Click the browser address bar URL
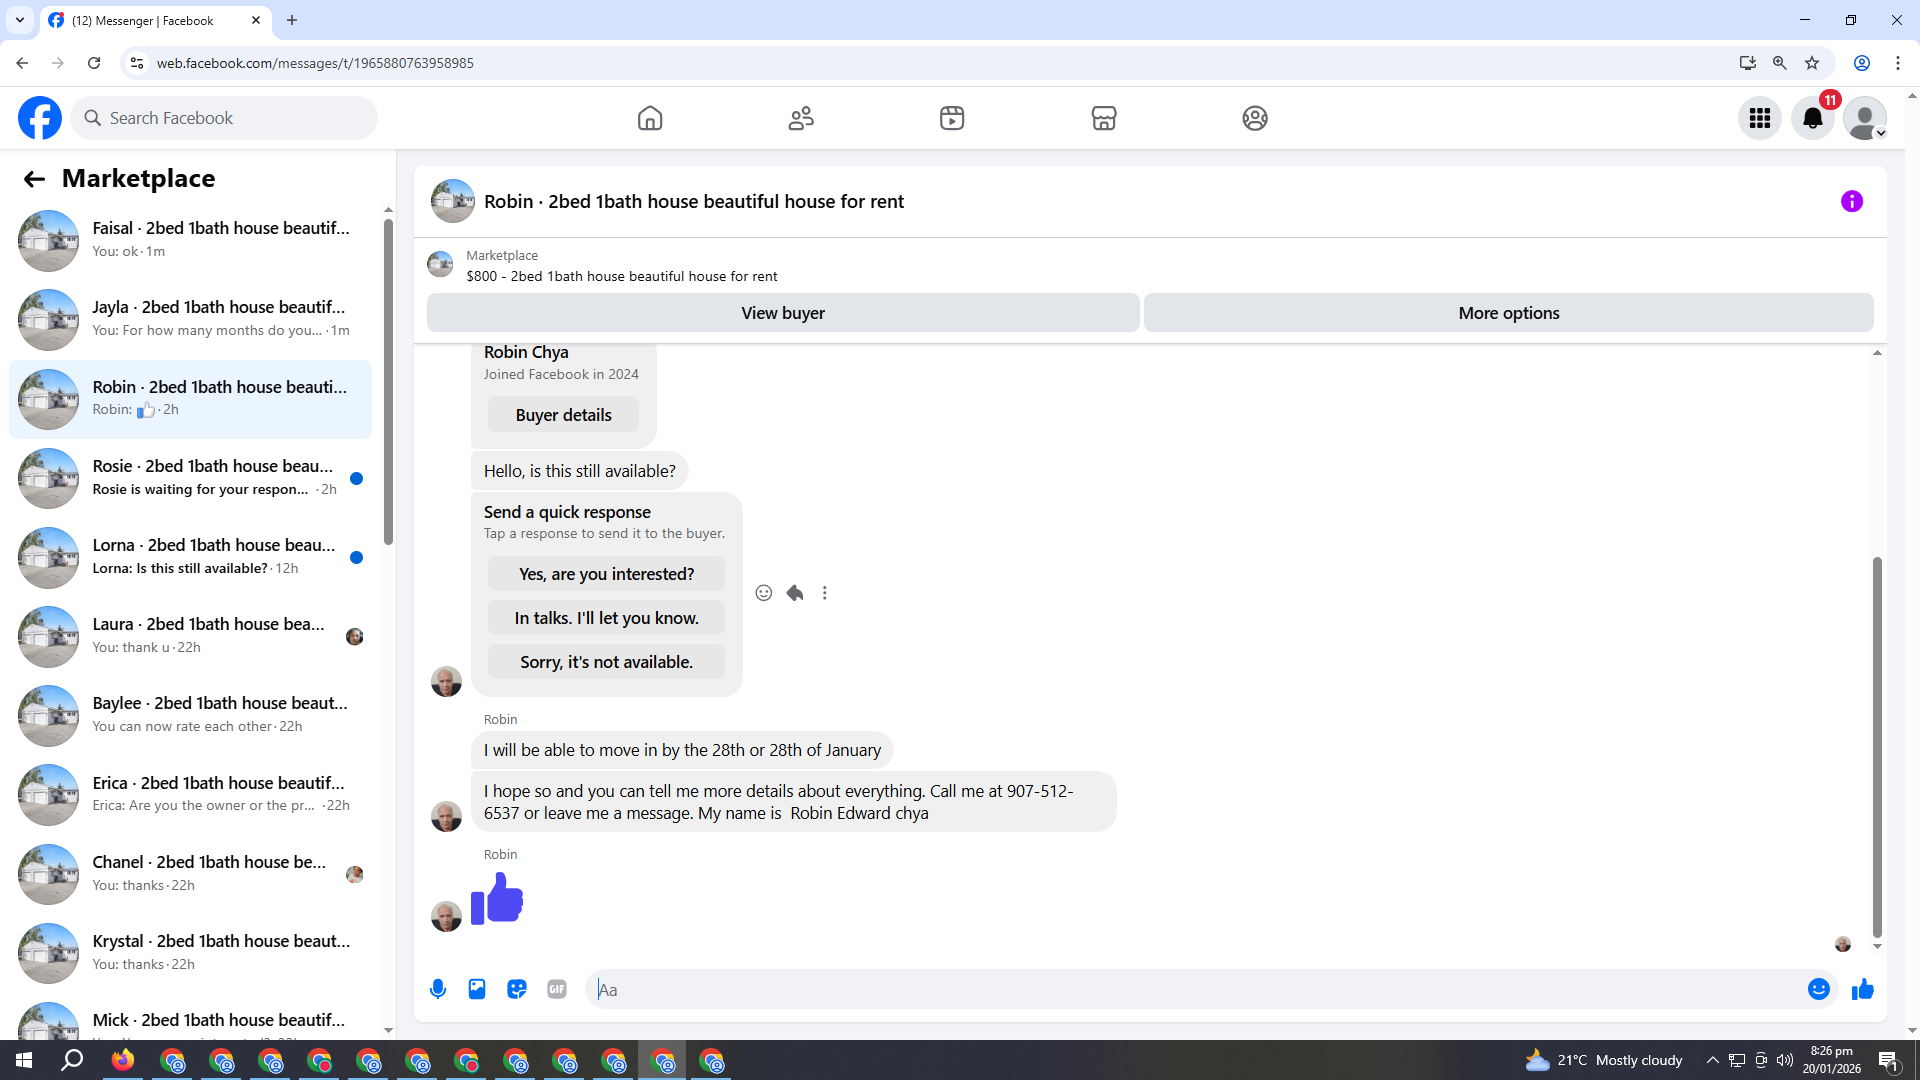The width and height of the screenshot is (1920, 1080). pyautogui.click(x=315, y=63)
